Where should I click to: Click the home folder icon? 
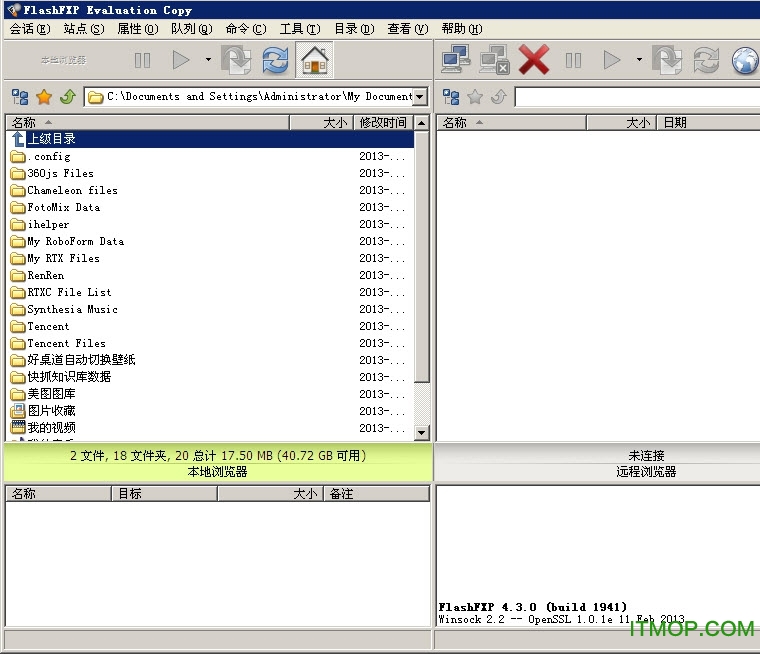[x=315, y=60]
